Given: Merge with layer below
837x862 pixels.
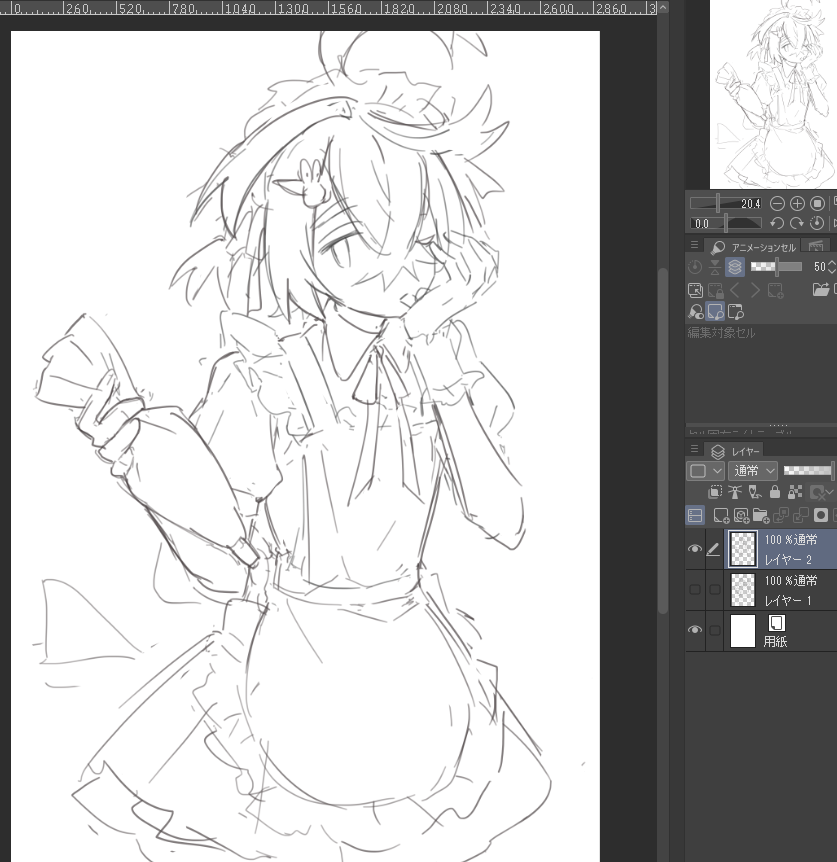Looking at the screenshot, I should click(801, 515).
